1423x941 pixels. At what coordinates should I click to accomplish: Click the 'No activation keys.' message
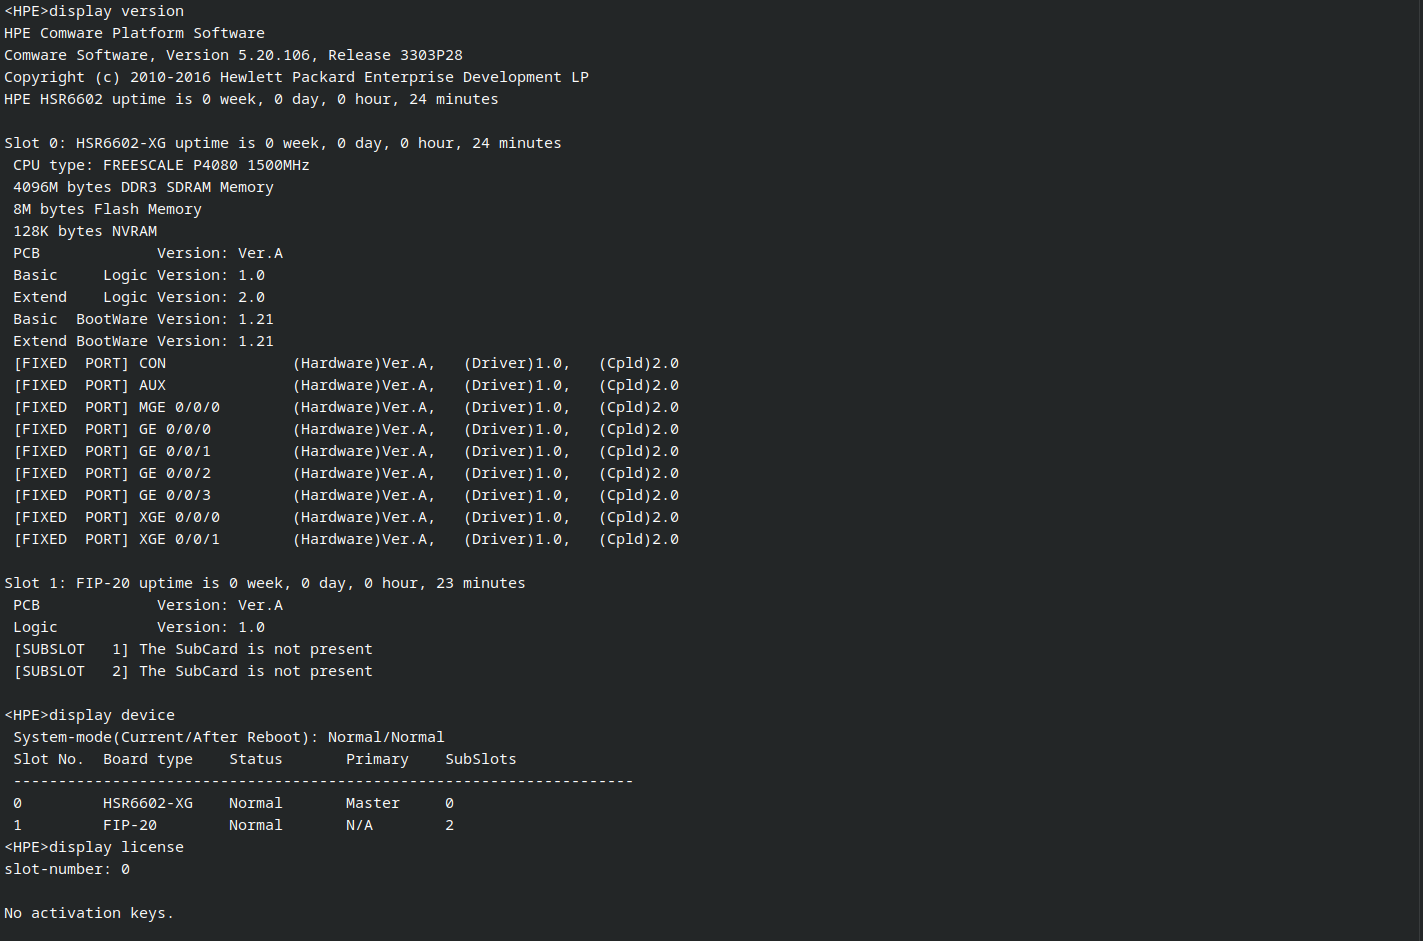[x=89, y=913]
